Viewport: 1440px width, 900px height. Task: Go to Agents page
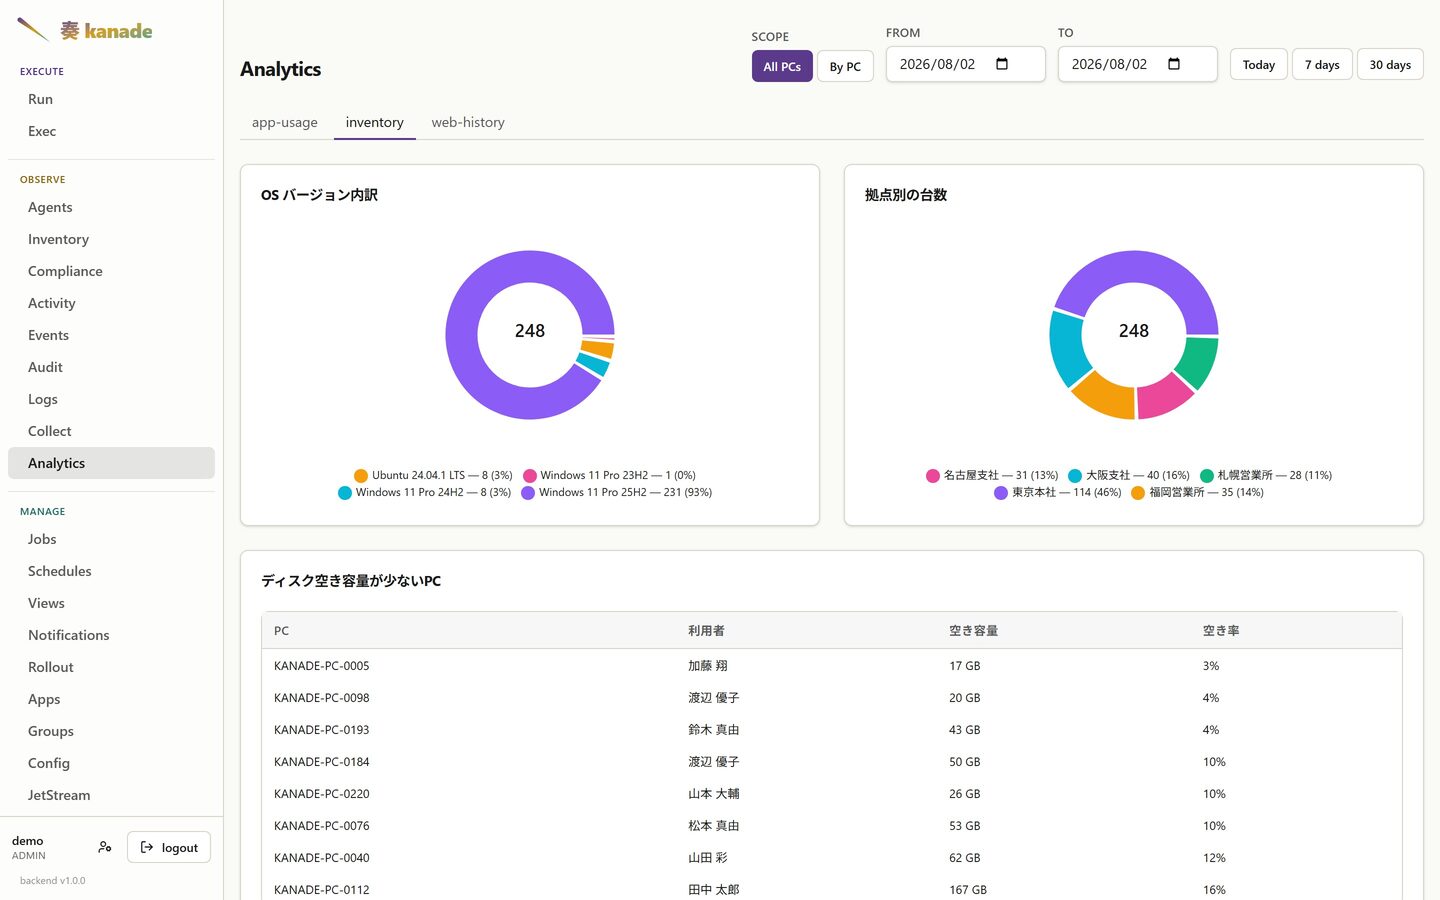pos(111,207)
